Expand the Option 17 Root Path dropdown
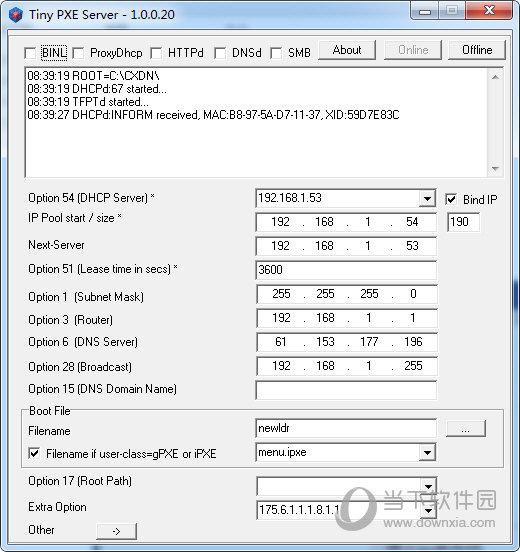The image size is (520, 552). click(428, 486)
